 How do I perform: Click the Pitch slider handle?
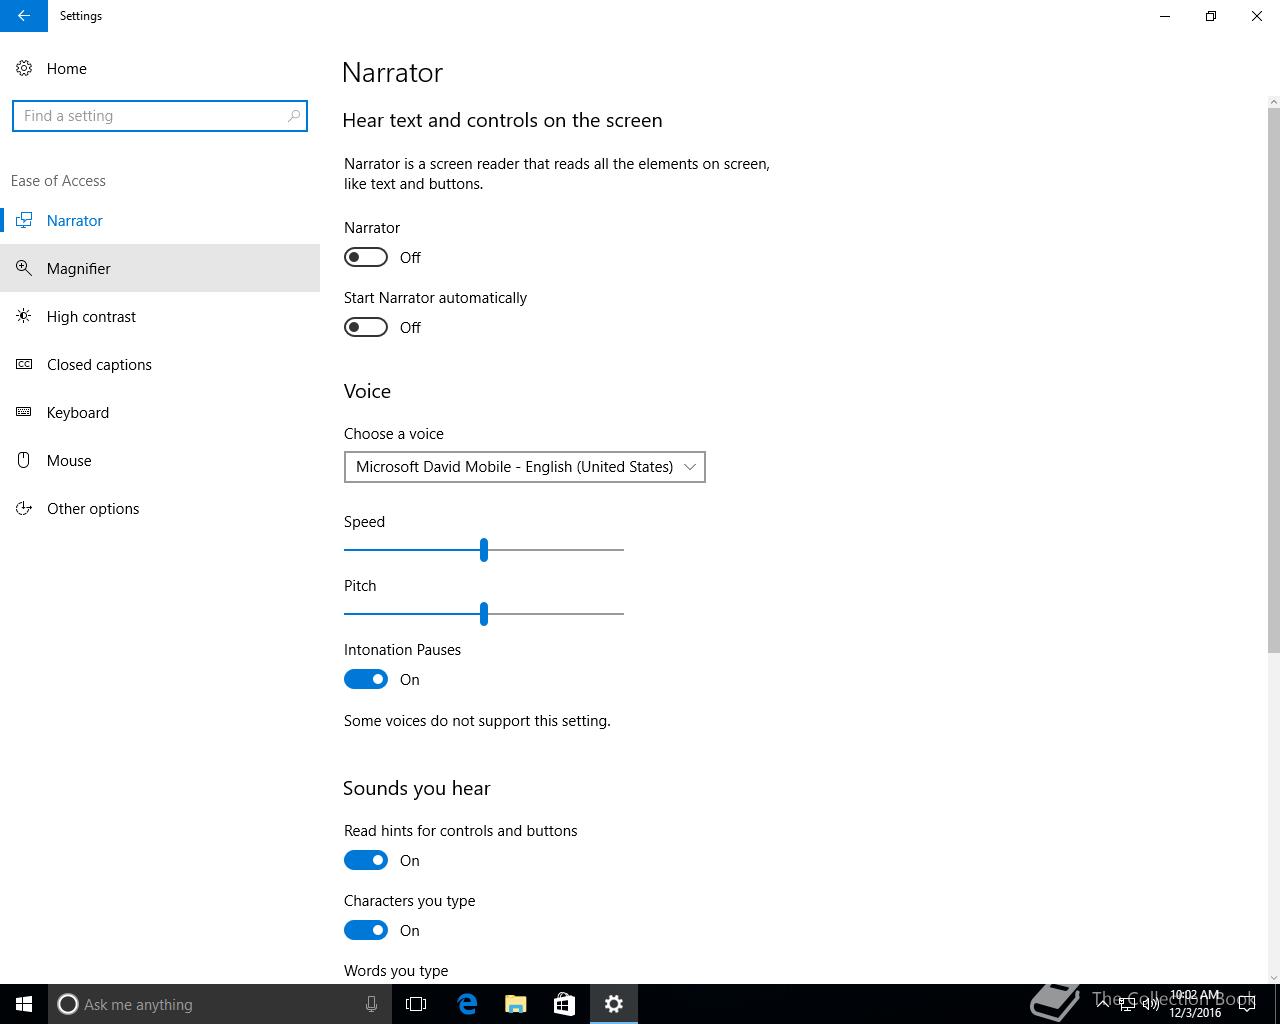(484, 613)
